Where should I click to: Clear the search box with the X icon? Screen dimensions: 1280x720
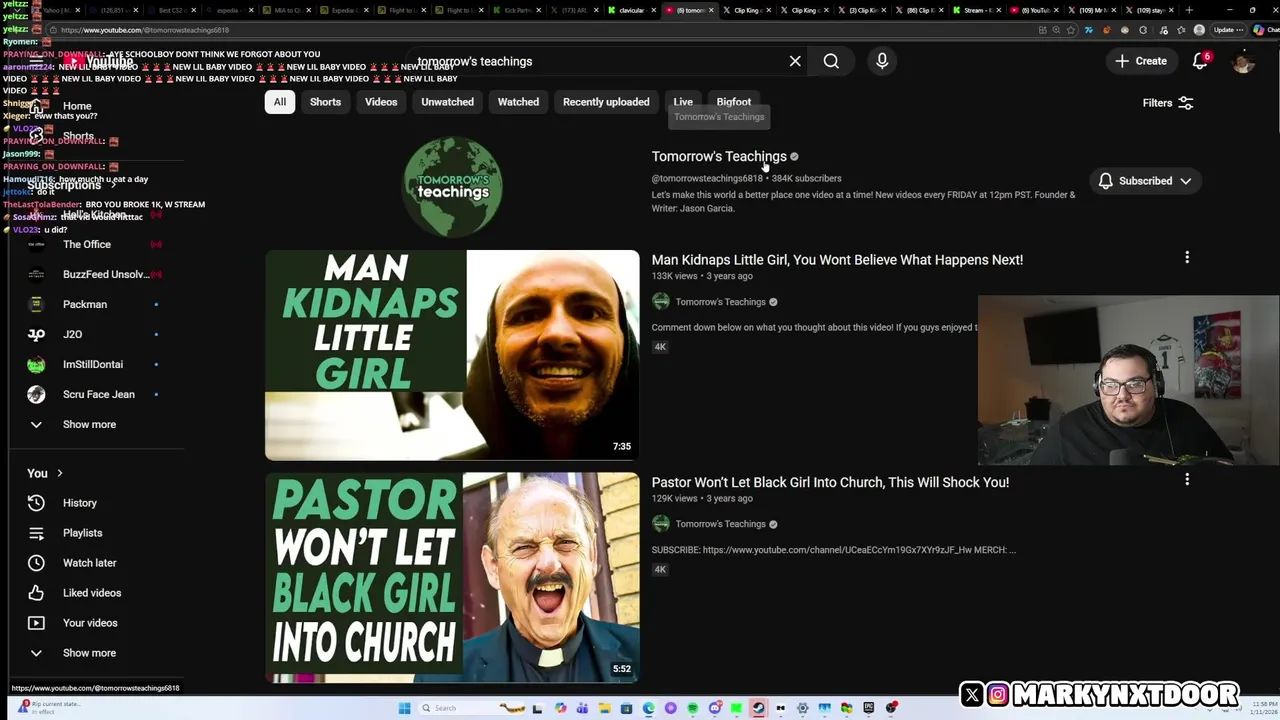tap(795, 61)
